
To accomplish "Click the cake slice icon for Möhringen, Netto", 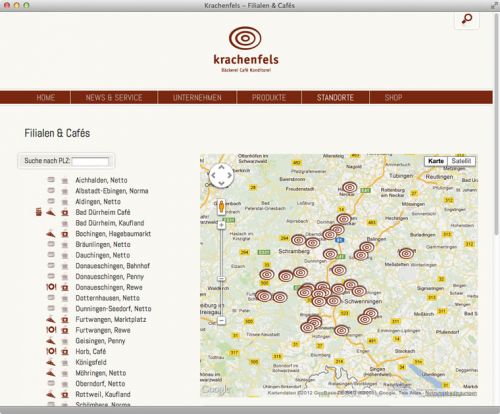I will pyautogui.click(x=51, y=373).
